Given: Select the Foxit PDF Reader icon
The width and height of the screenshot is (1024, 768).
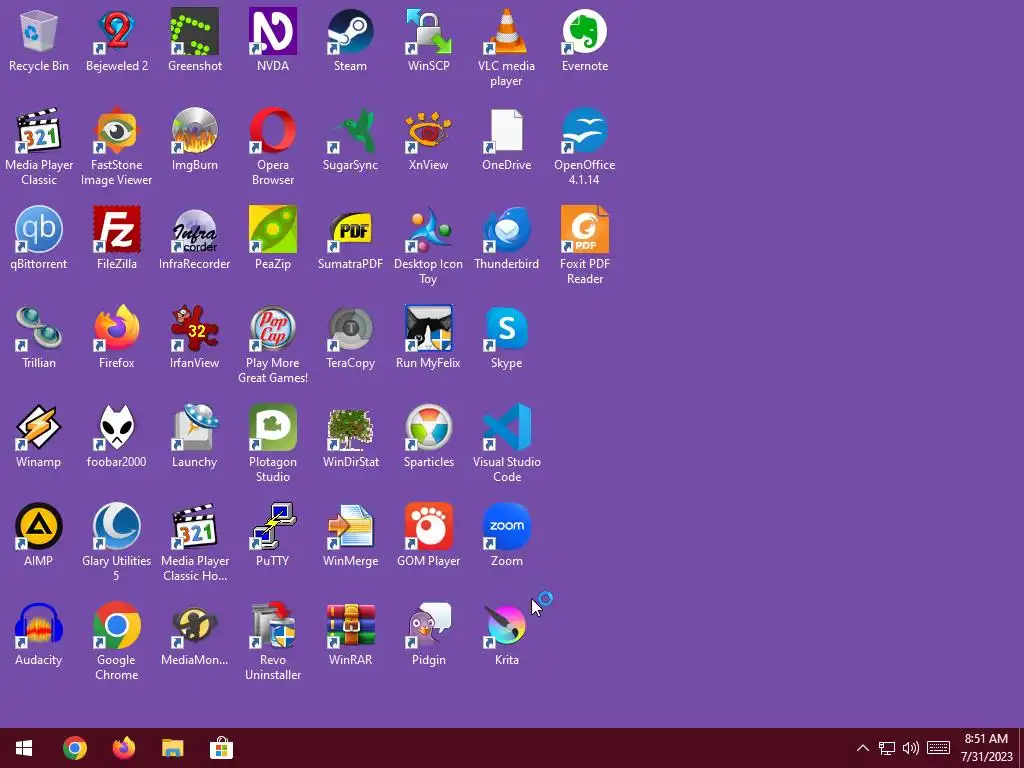Looking at the screenshot, I should point(584,230).
